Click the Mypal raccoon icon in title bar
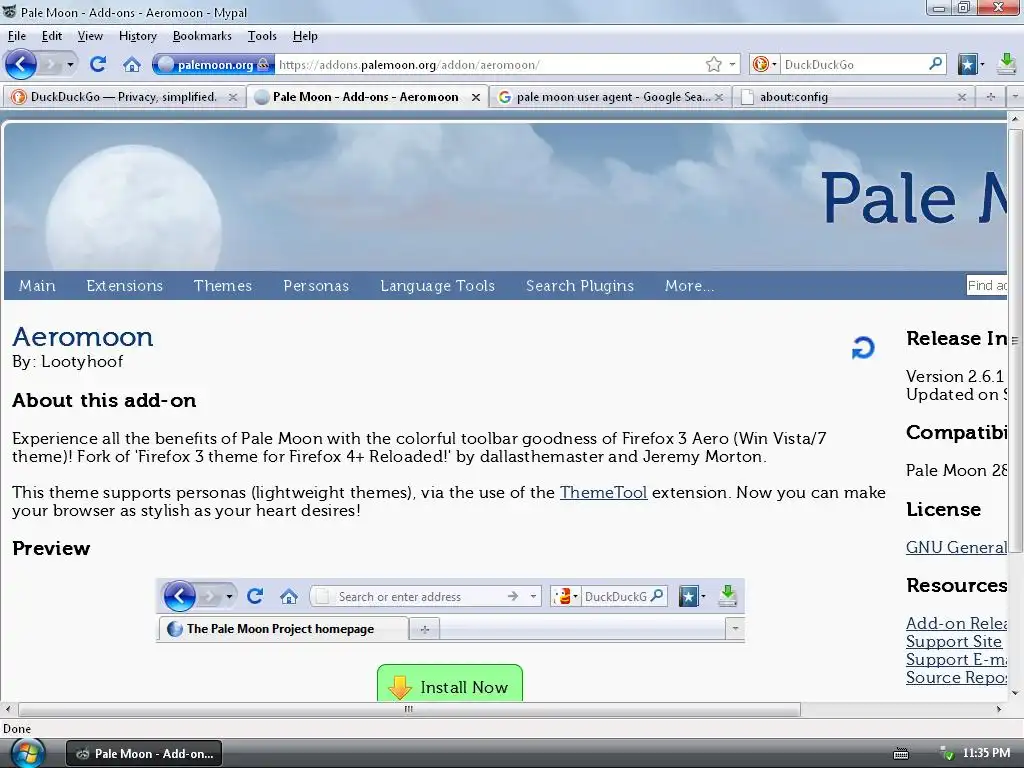 point(10,12)
